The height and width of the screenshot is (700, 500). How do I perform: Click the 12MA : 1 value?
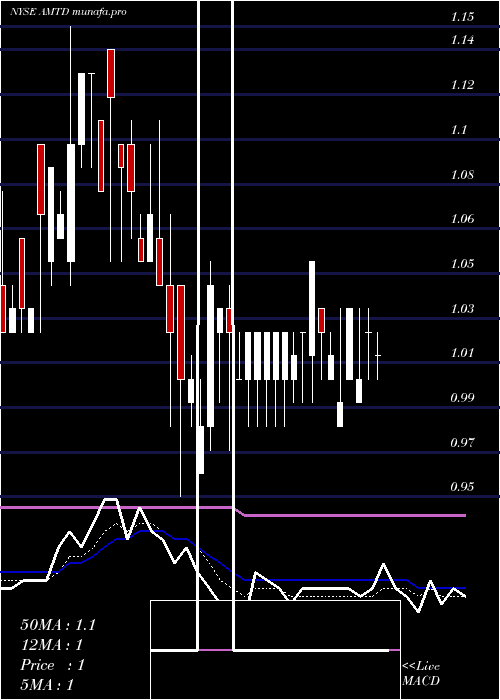52,645
